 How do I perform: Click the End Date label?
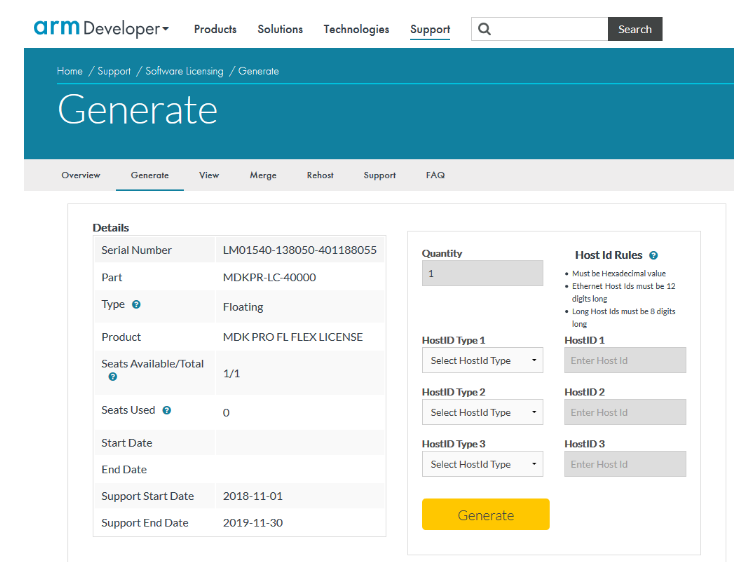(x=124, y=470)
